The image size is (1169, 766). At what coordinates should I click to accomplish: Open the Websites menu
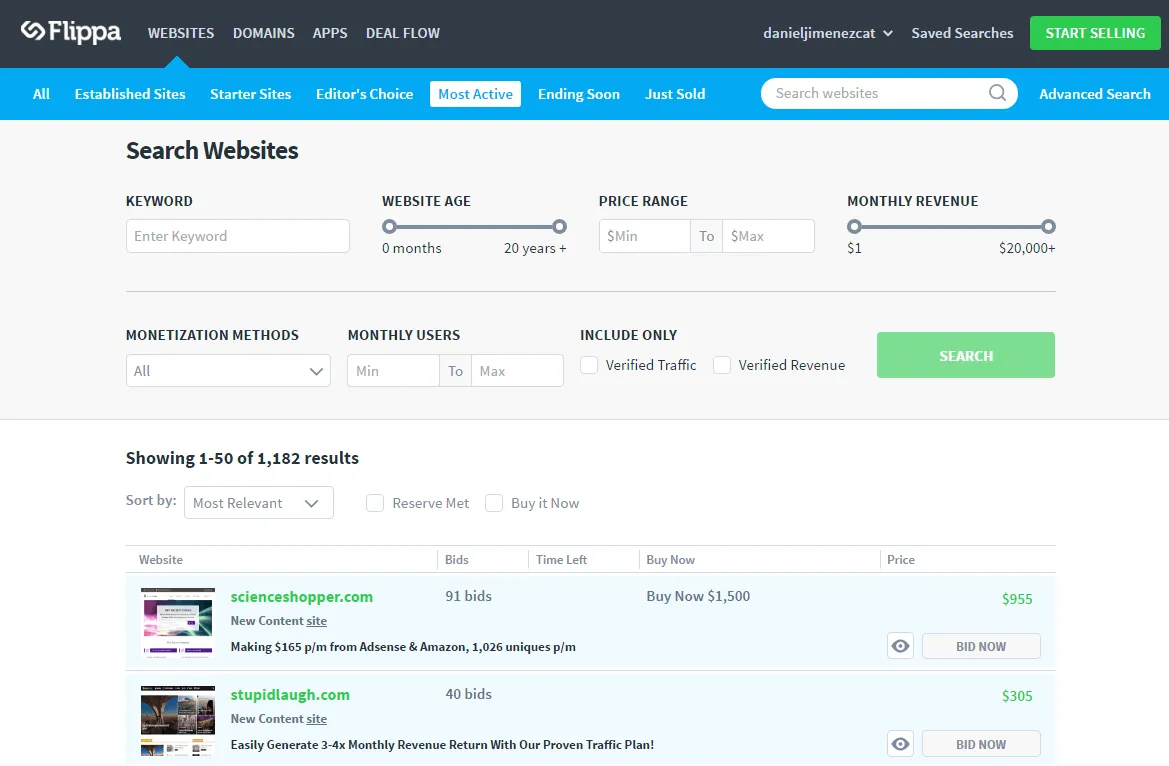tap(180, 33)
